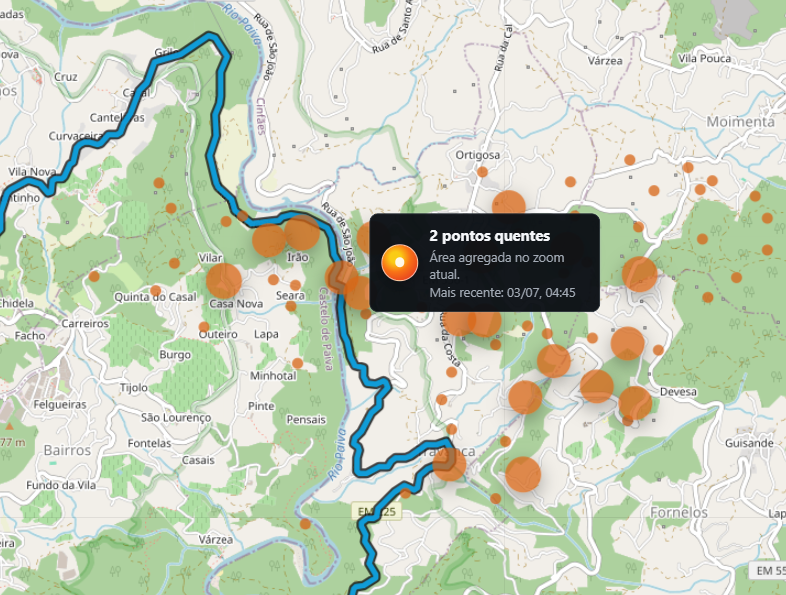Image resolution: width=786 pixels, height=595 pixels.
Task: Click the glowing hotspot icon in the tooltip
Action: (400, 262)
